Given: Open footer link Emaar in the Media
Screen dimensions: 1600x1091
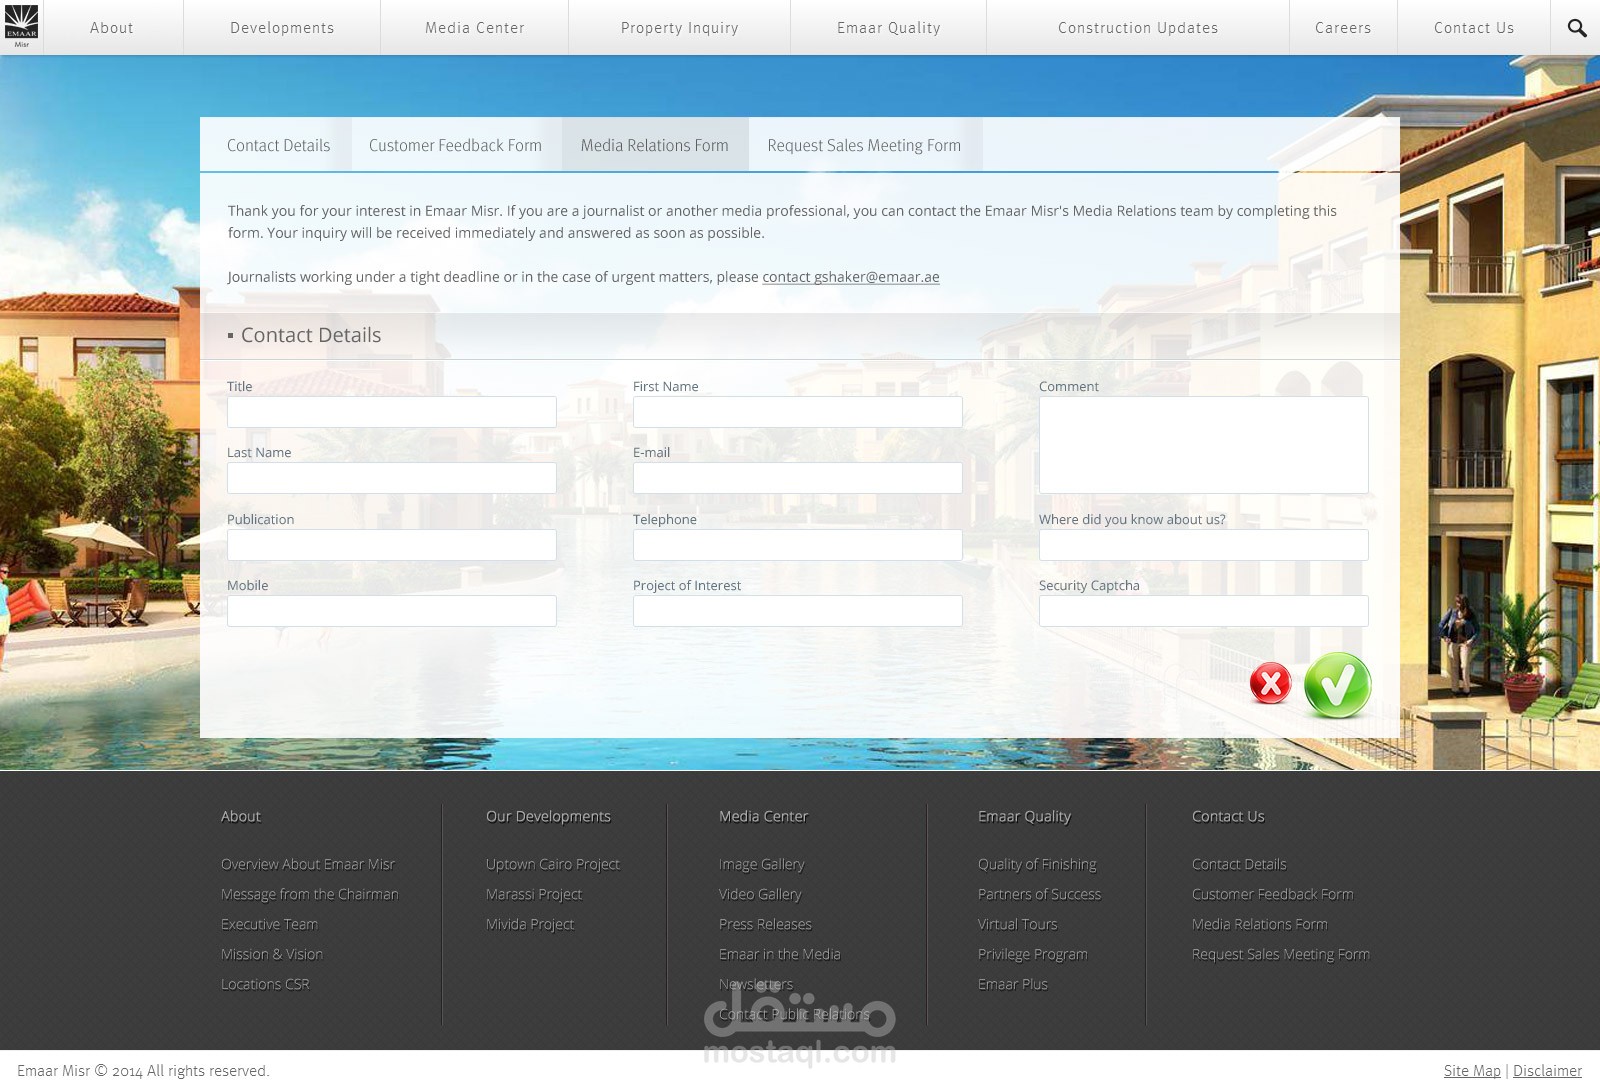Looking at the screenshot, I should click(x=780, y=954).
